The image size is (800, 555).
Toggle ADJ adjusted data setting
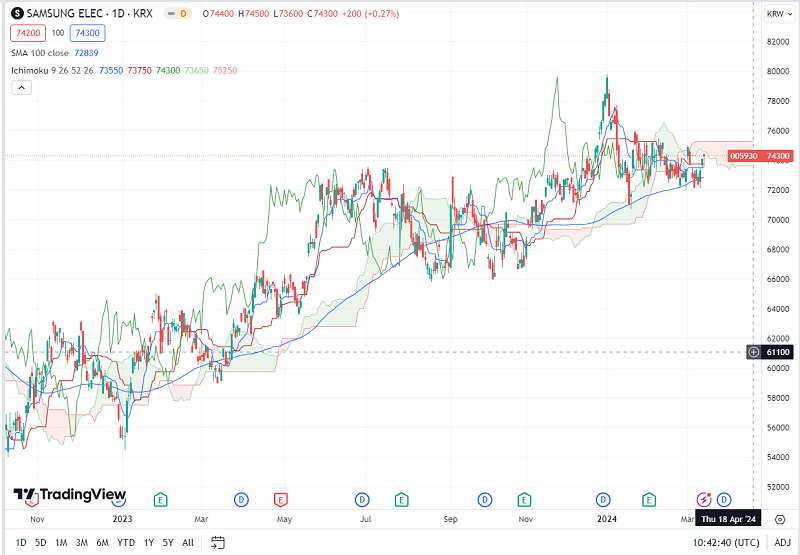(x=781, y=542)
